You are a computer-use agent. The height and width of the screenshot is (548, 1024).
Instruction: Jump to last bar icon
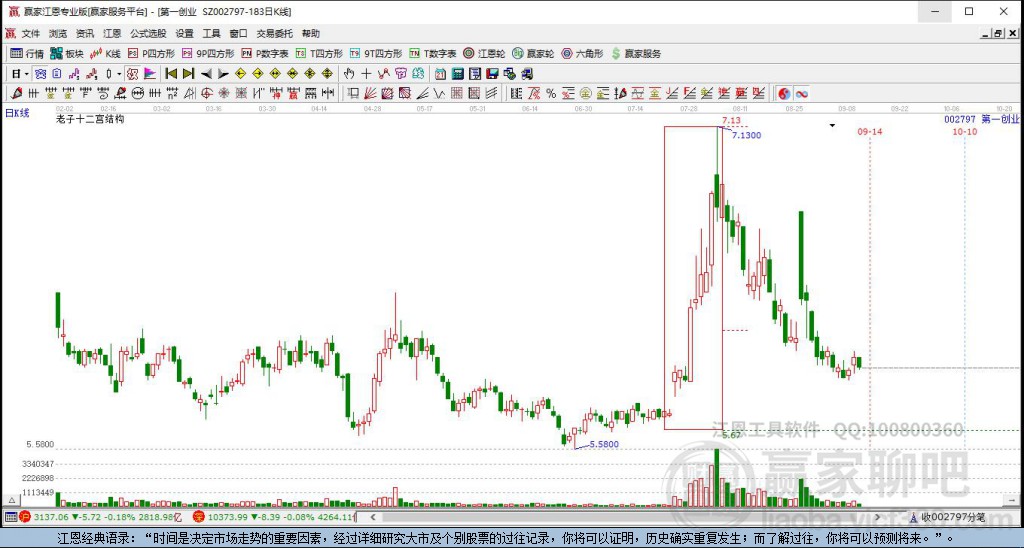189,74
